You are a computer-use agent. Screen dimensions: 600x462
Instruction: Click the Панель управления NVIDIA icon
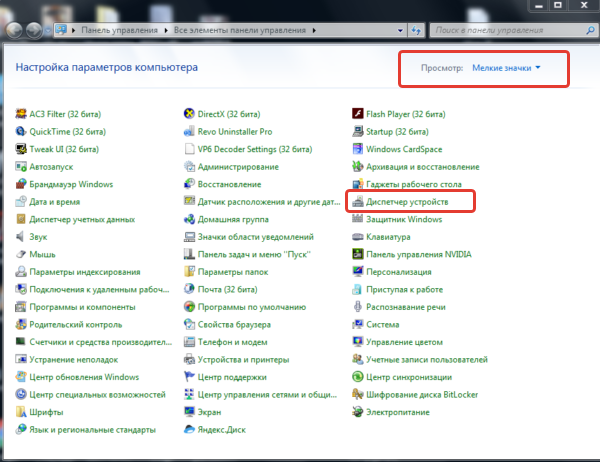click(358, 254)
